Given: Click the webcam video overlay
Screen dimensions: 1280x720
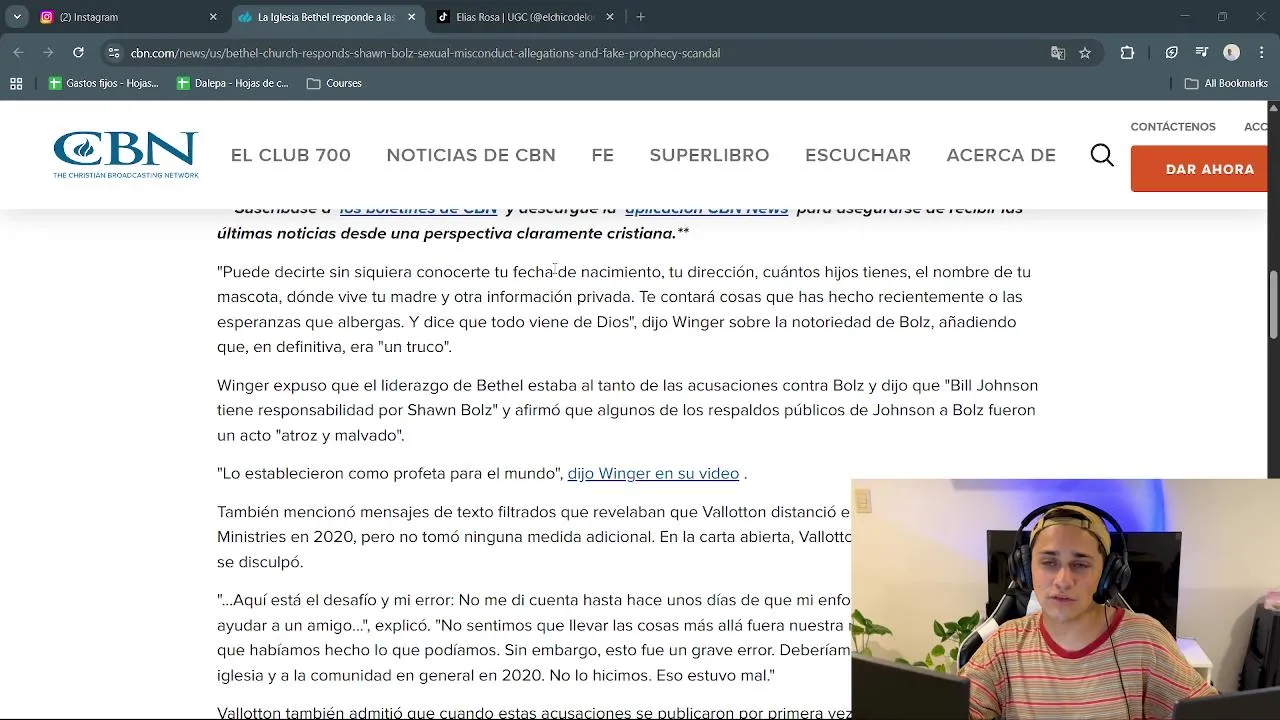Looking at the screenshot, I should point(1065,600).
